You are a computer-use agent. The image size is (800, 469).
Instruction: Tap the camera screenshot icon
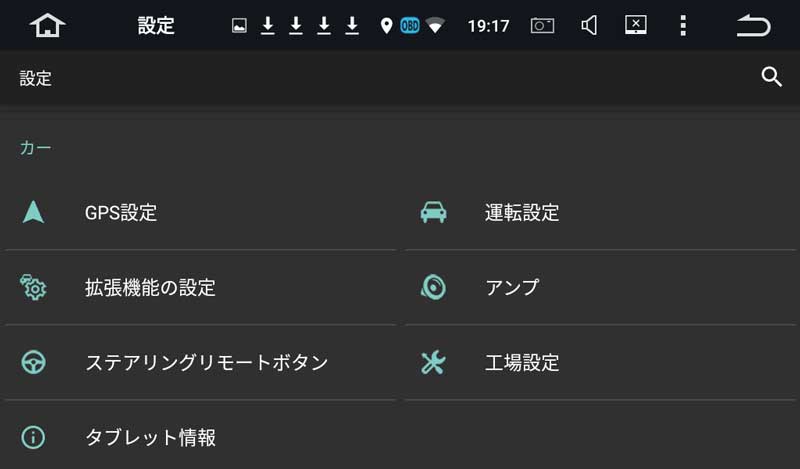point(542,25)
